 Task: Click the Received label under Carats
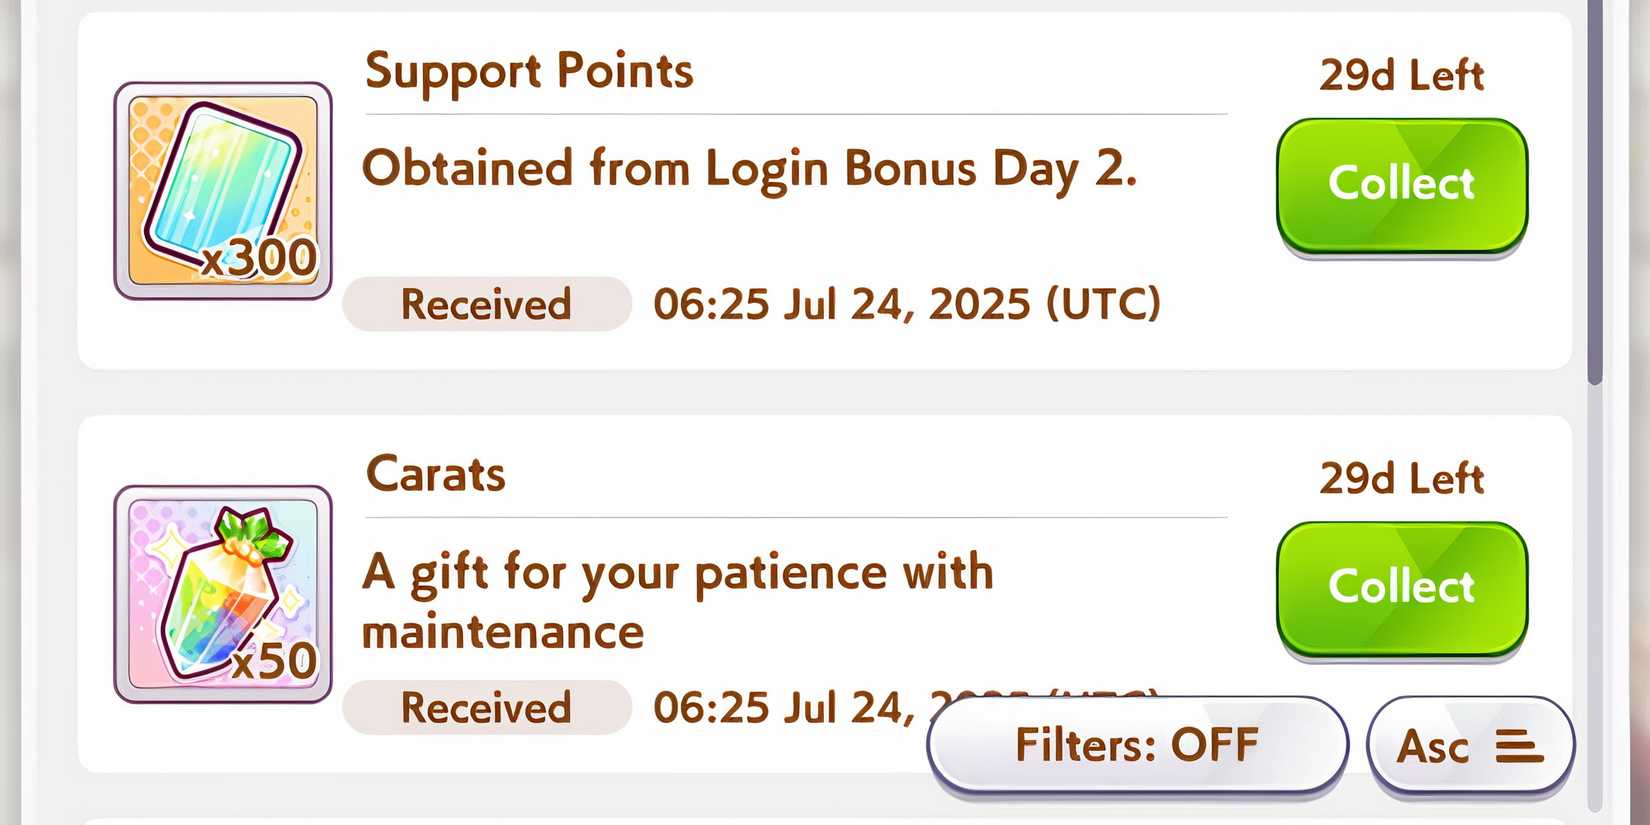(486, 707)
